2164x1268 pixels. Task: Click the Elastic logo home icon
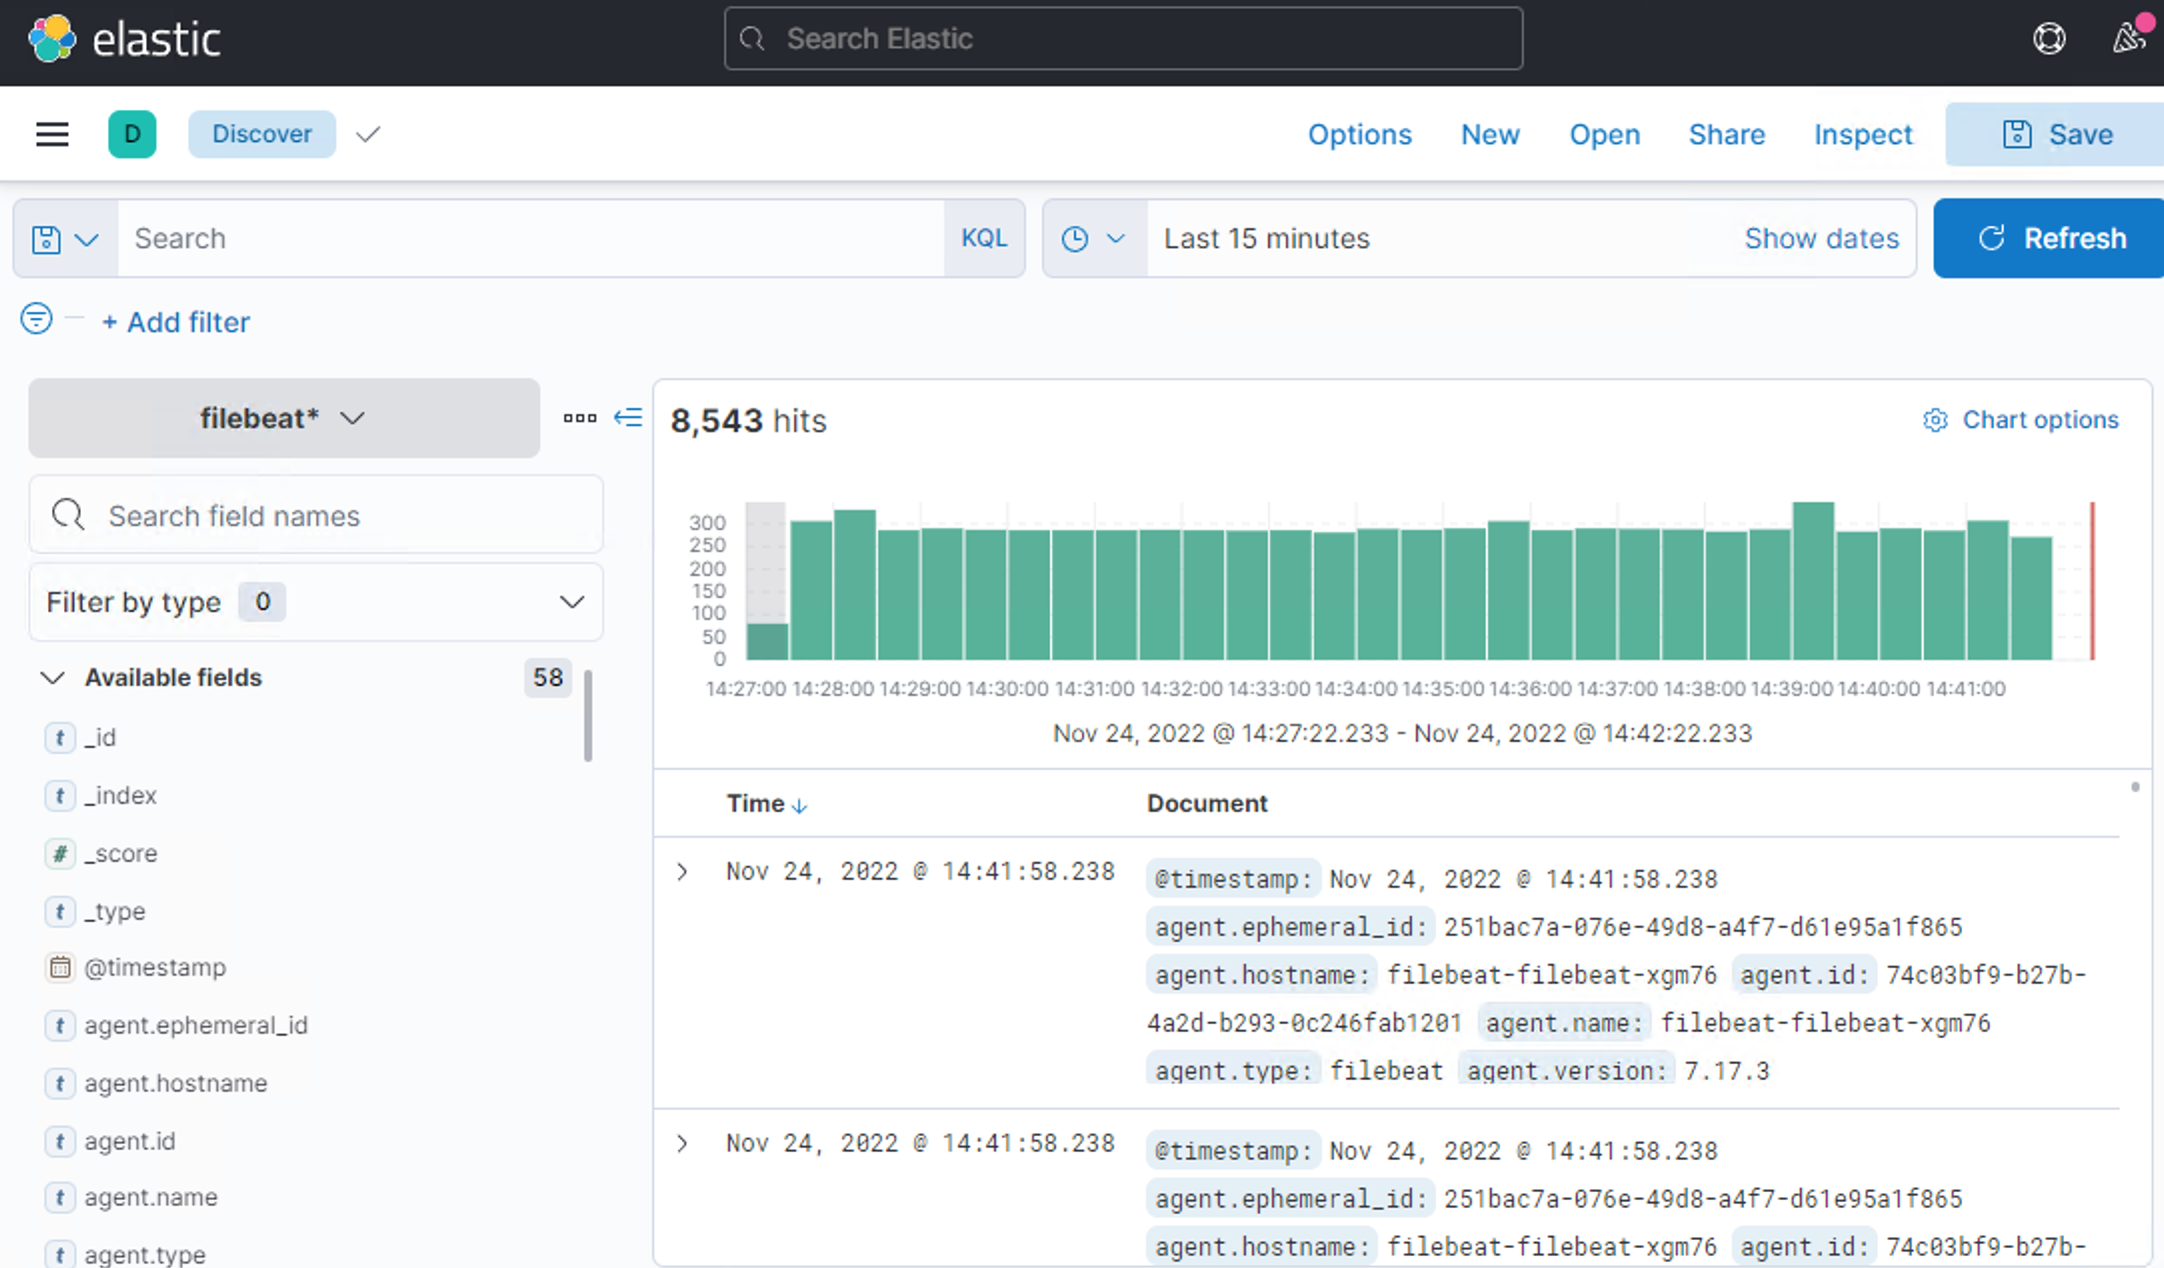(x=52, y=40)
